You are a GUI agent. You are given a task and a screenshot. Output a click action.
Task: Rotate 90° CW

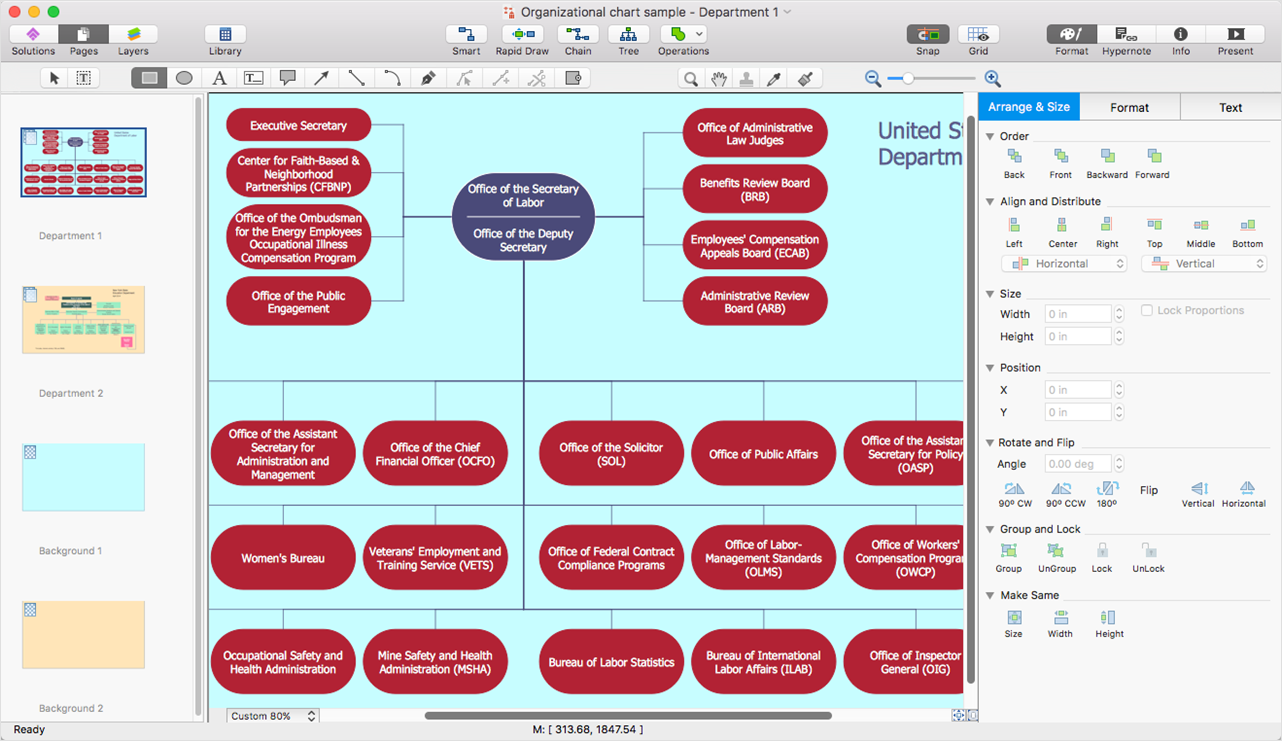tap(1015, 494)
